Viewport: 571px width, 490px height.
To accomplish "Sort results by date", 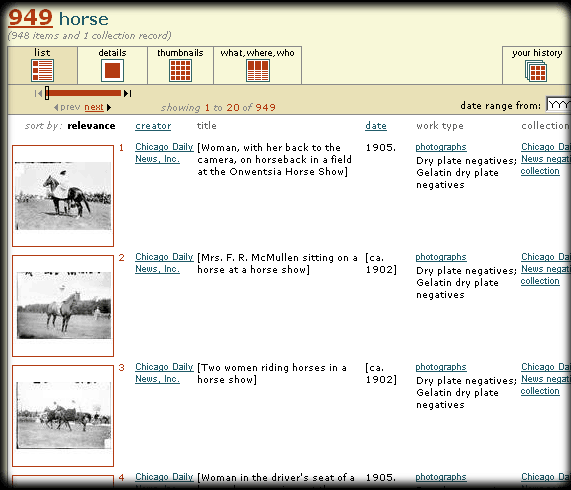I will pyautogui.click(x=376, y=126).
